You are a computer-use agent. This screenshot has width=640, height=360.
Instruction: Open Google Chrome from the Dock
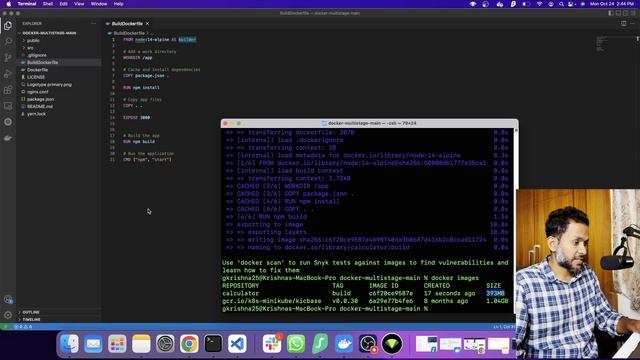(189, 344)
